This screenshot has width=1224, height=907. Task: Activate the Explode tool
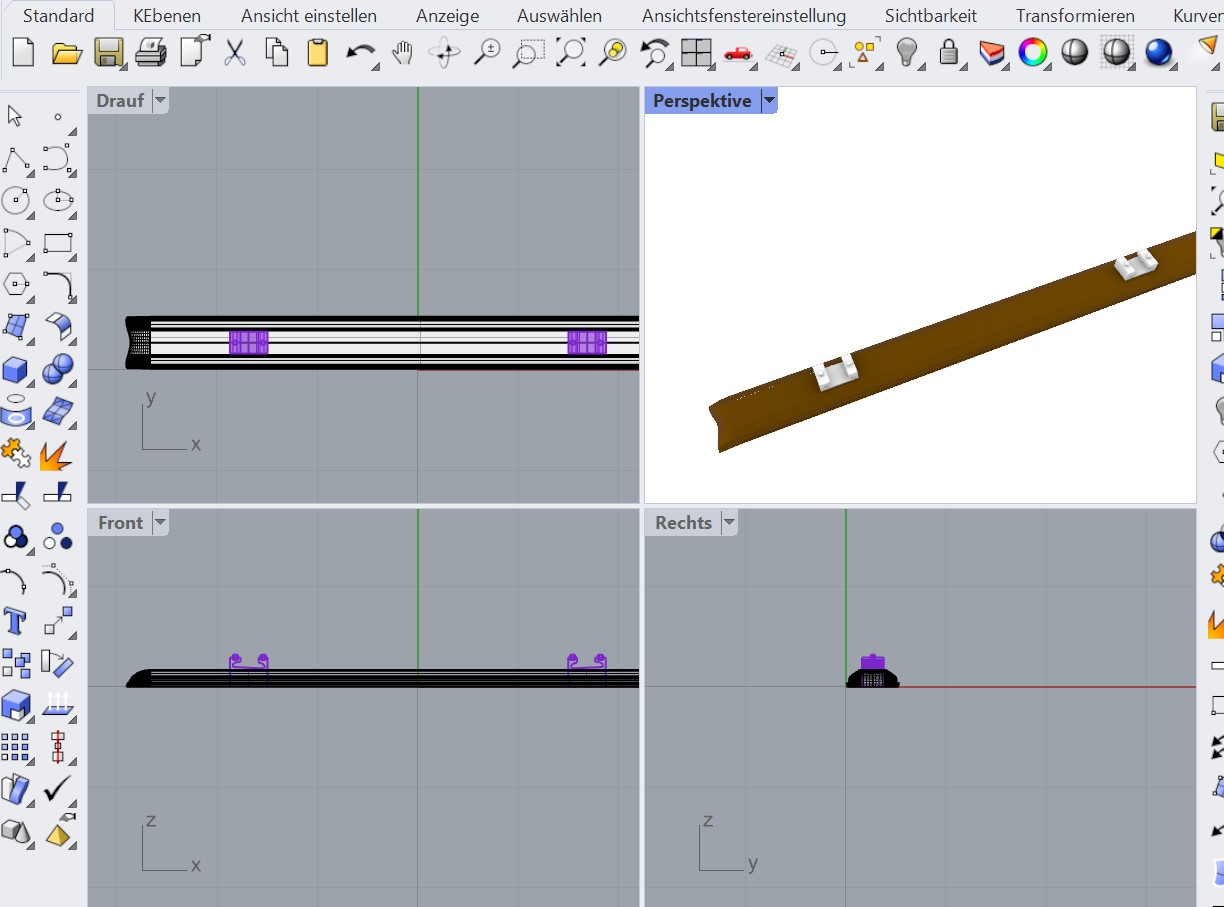(56, 455)
